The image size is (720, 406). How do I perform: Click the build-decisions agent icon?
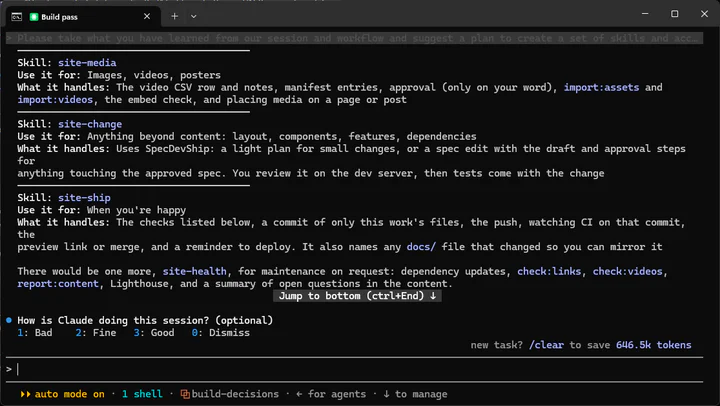[x=185, y=394]
